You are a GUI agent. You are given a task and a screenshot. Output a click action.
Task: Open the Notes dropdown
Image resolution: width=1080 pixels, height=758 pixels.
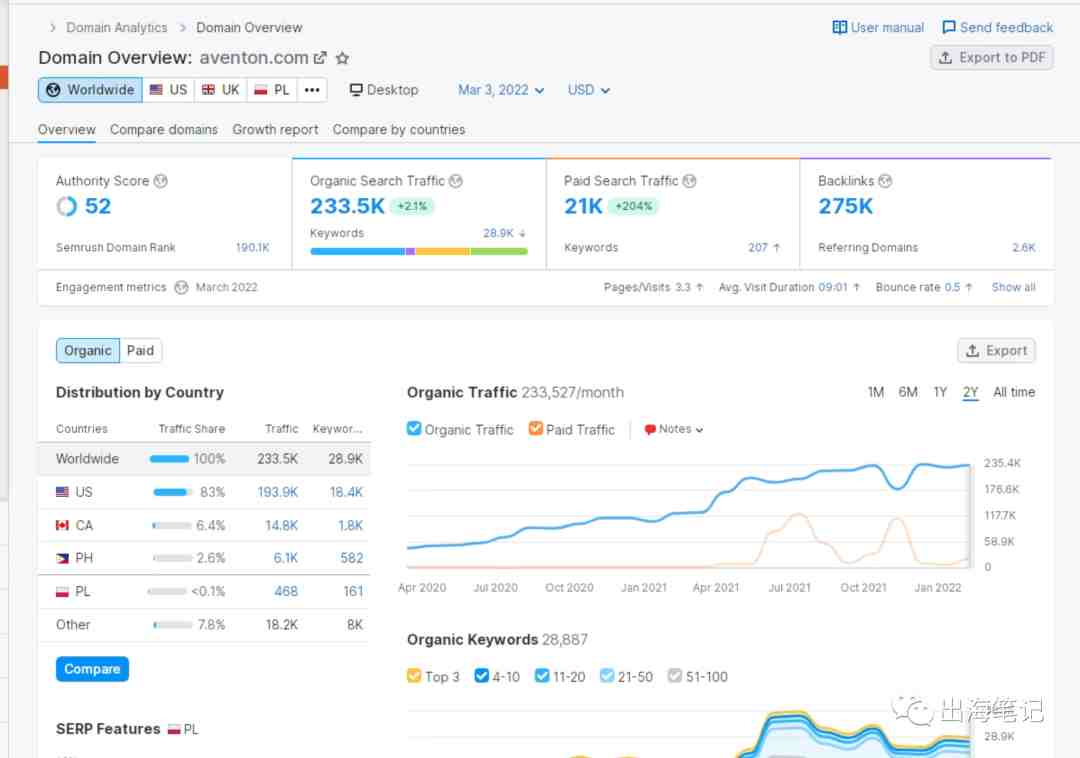click(x=673, y=429)
